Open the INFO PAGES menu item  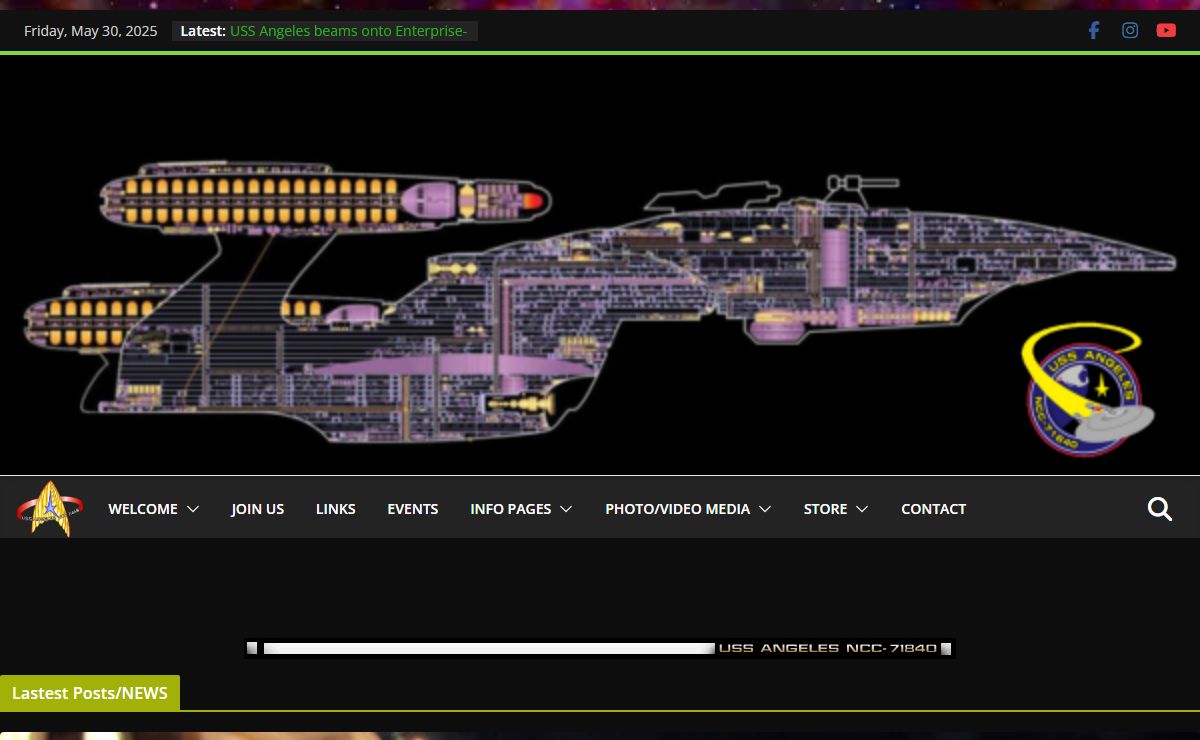point(511,509)
